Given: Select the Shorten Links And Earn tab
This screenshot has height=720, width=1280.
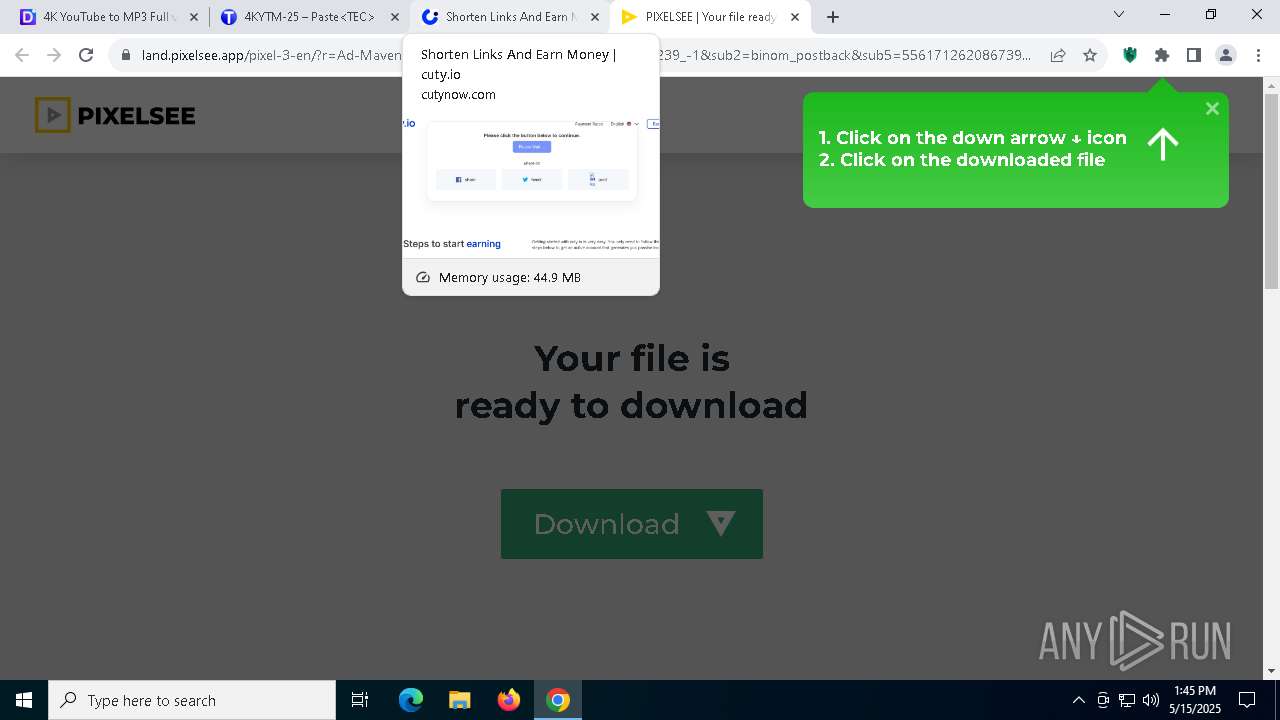Looking at the screenshot, I should (x=509, y=17).
